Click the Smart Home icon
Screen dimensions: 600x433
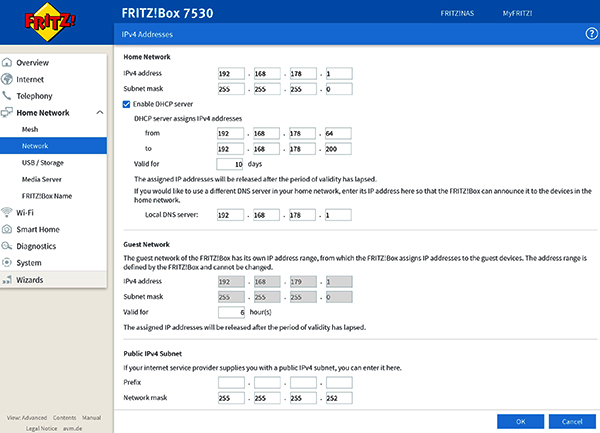tap(7, 229)
